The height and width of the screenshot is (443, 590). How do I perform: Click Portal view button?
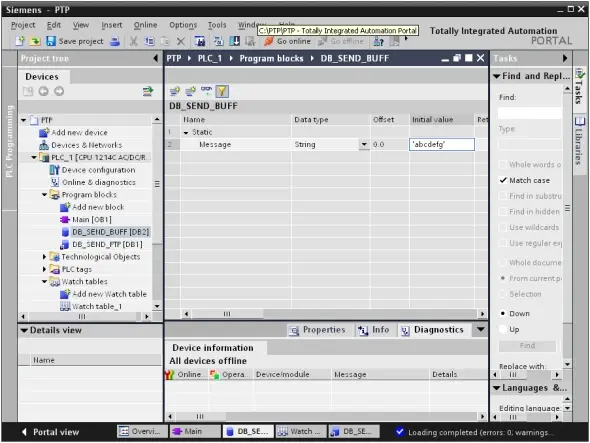50,432
